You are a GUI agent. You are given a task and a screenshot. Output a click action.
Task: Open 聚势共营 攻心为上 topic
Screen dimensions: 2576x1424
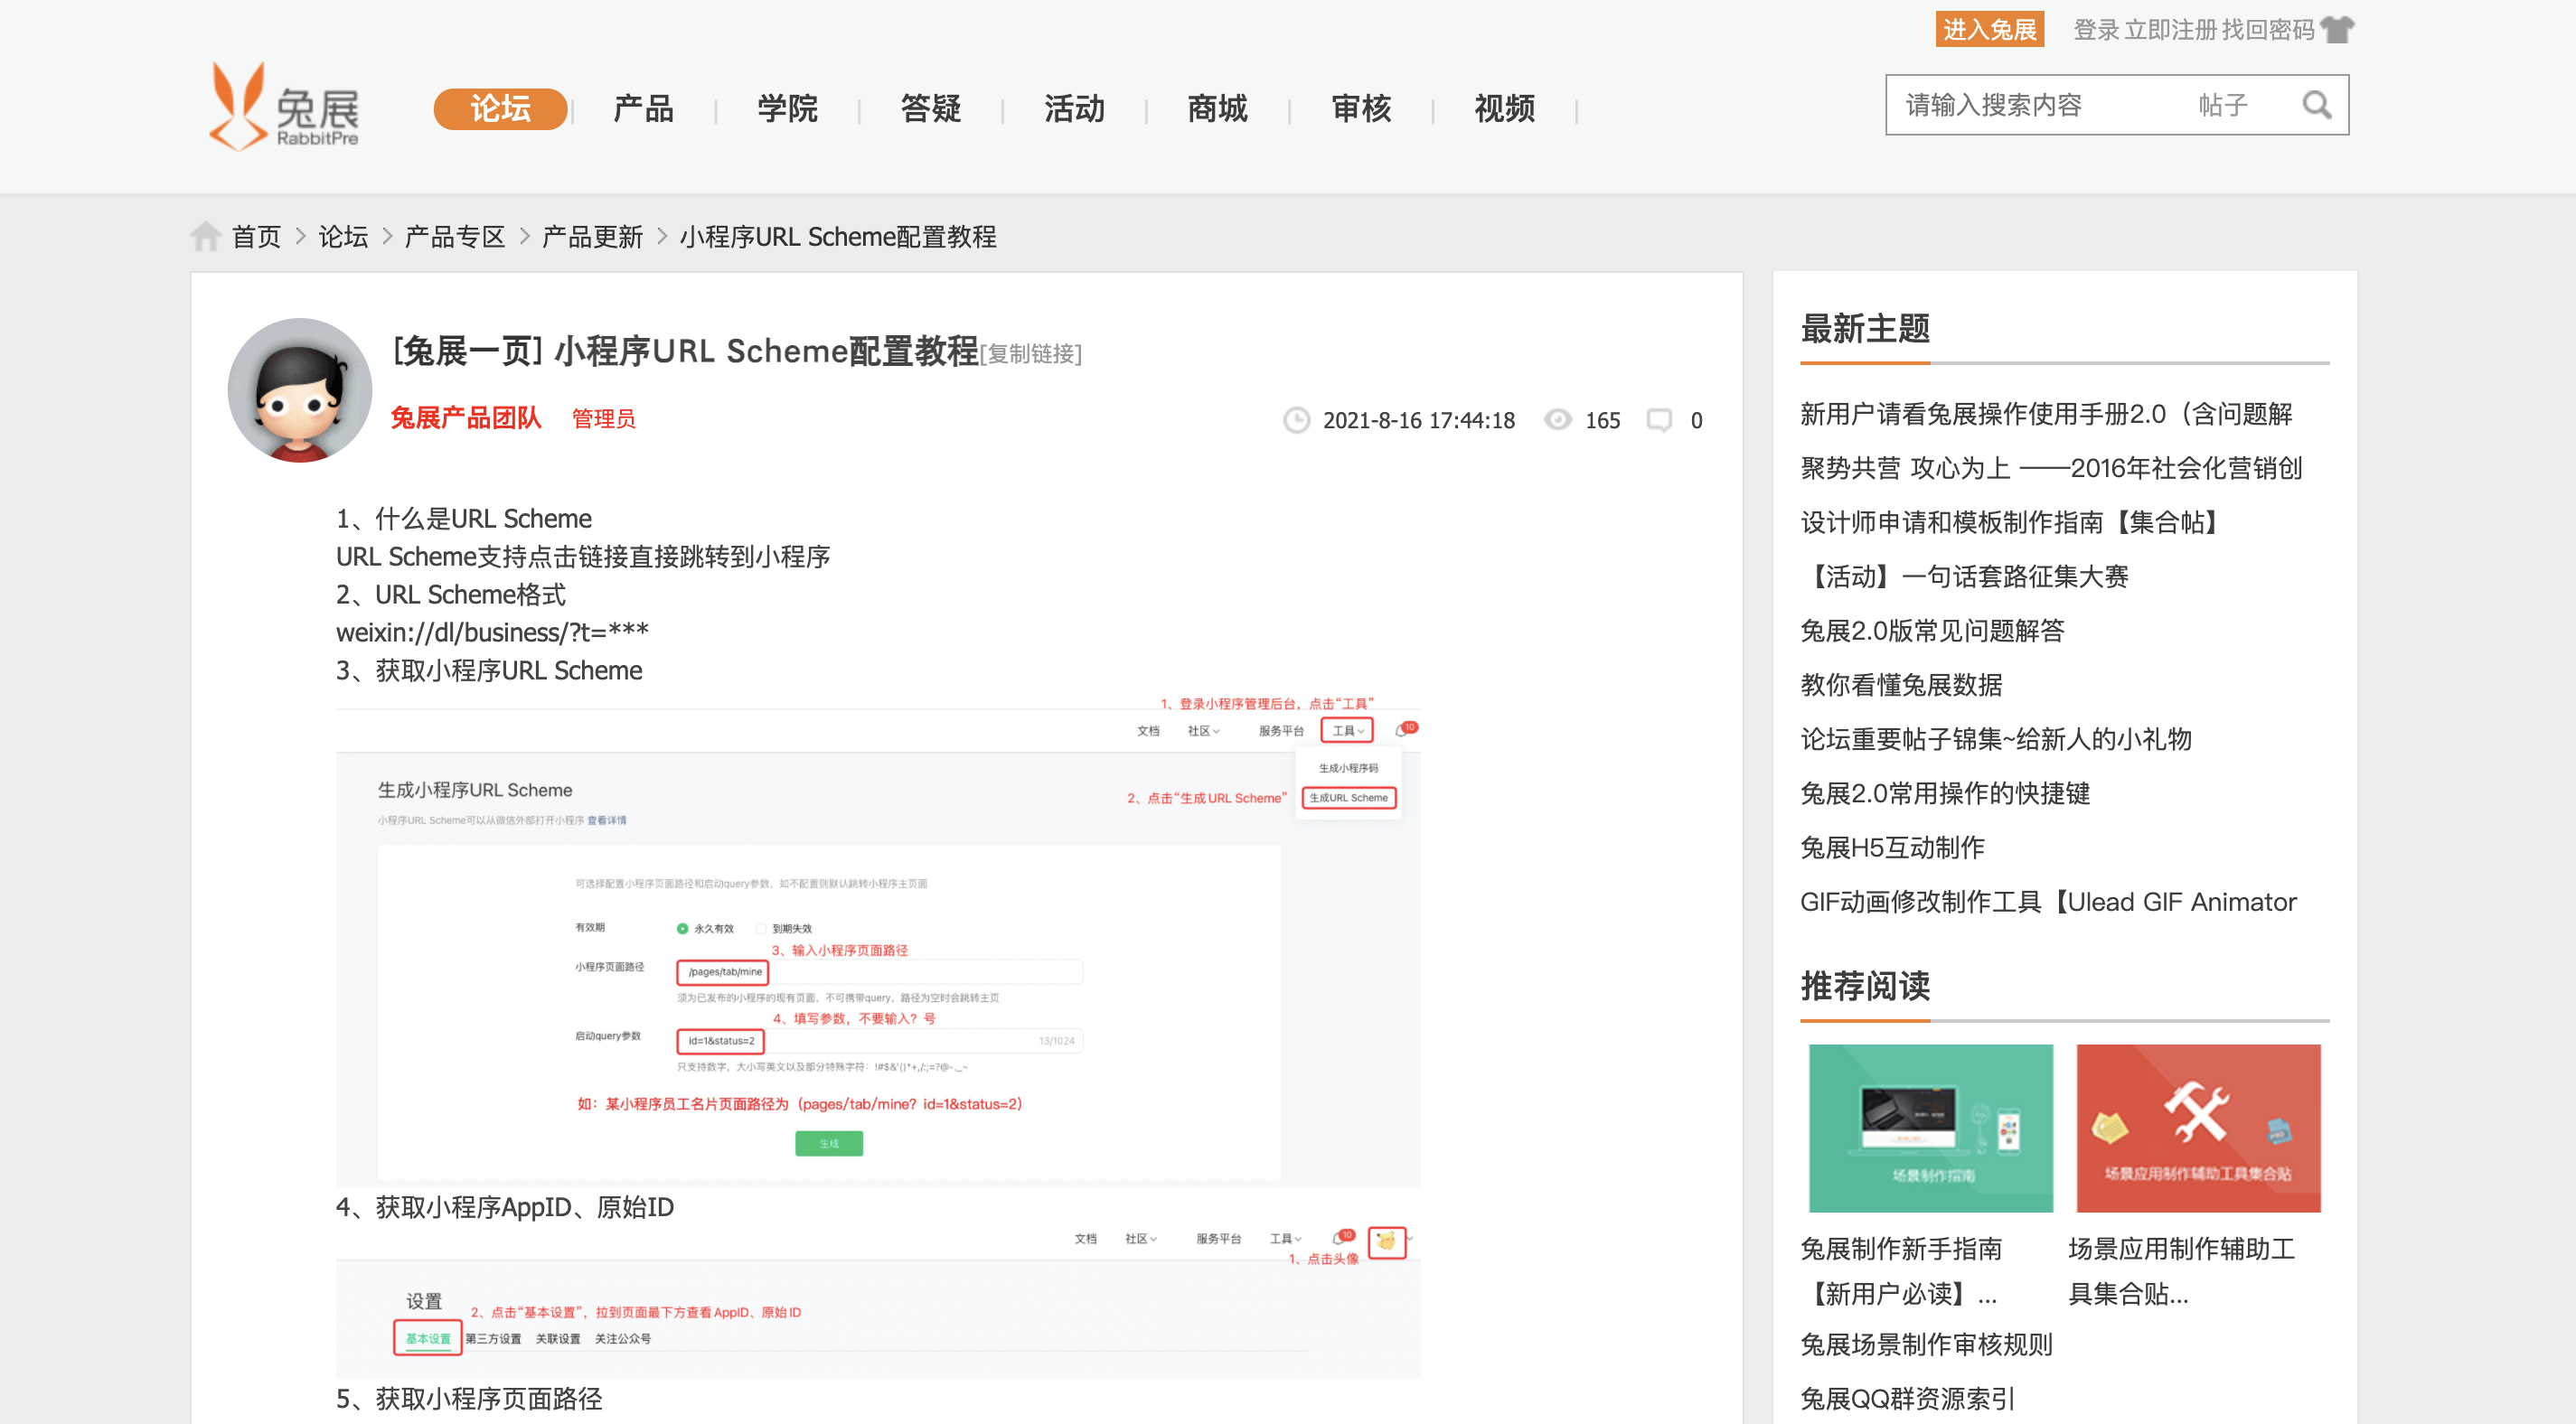[2050, 468]
